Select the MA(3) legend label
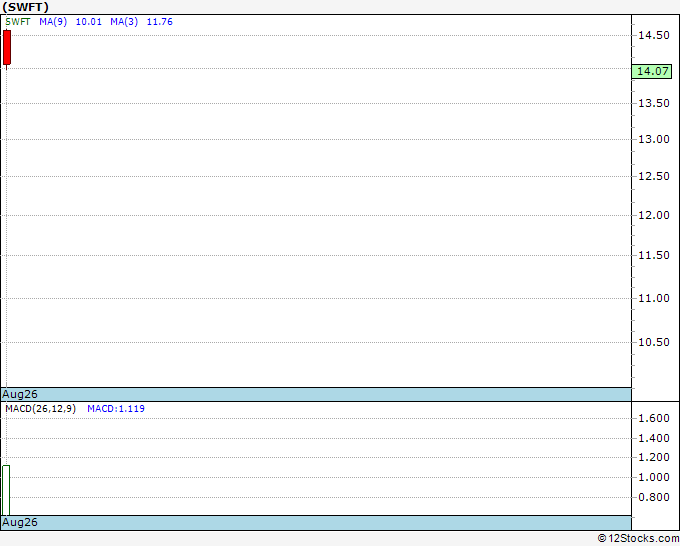The image size is (680, 546). tap(124, 22)
